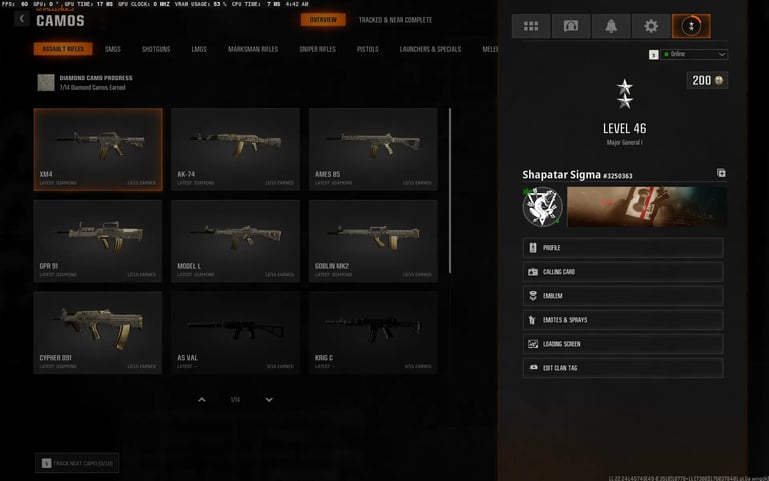
Task: Click the player emblem image
Action: pyautogui.click(x=542, y=206)
